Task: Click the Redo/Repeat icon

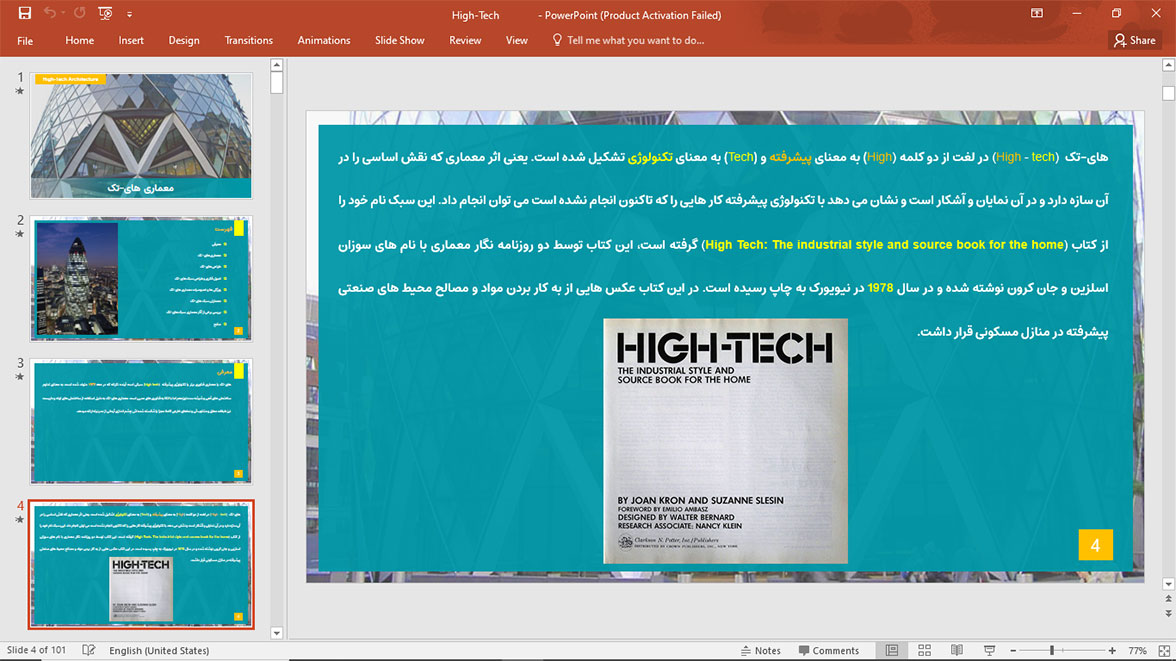Action: pos(80,14)
